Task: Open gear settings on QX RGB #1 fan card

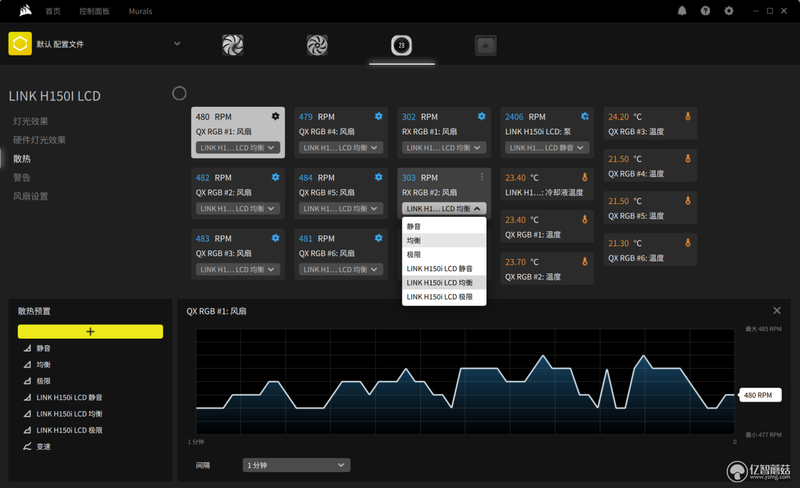Action: 276,116
